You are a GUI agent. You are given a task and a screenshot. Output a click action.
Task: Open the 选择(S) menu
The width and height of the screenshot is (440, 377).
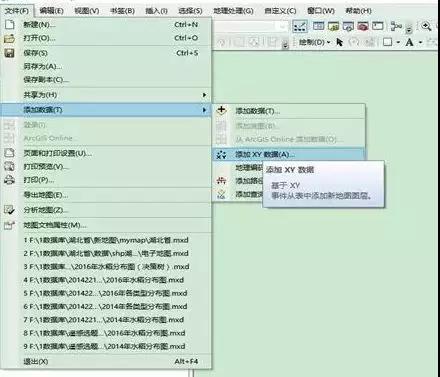pyautogui.click(x=190, y=11)
